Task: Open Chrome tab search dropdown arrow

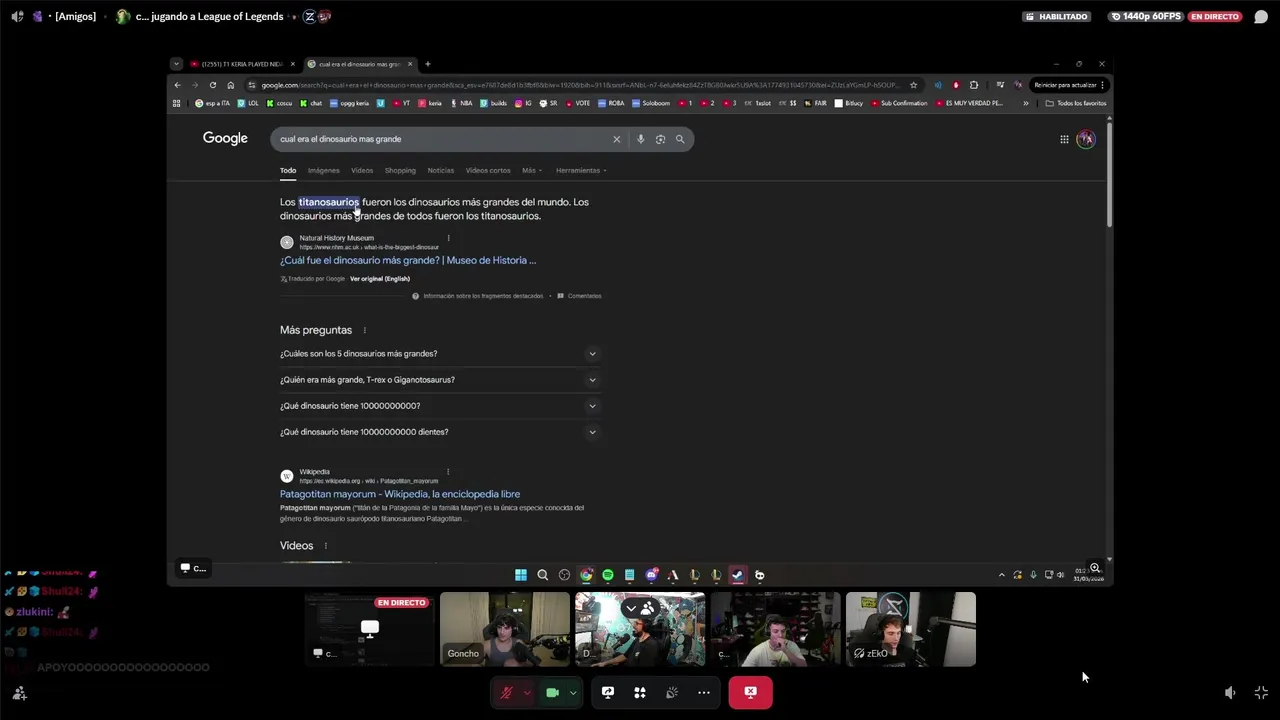Action: pos(176,64)
